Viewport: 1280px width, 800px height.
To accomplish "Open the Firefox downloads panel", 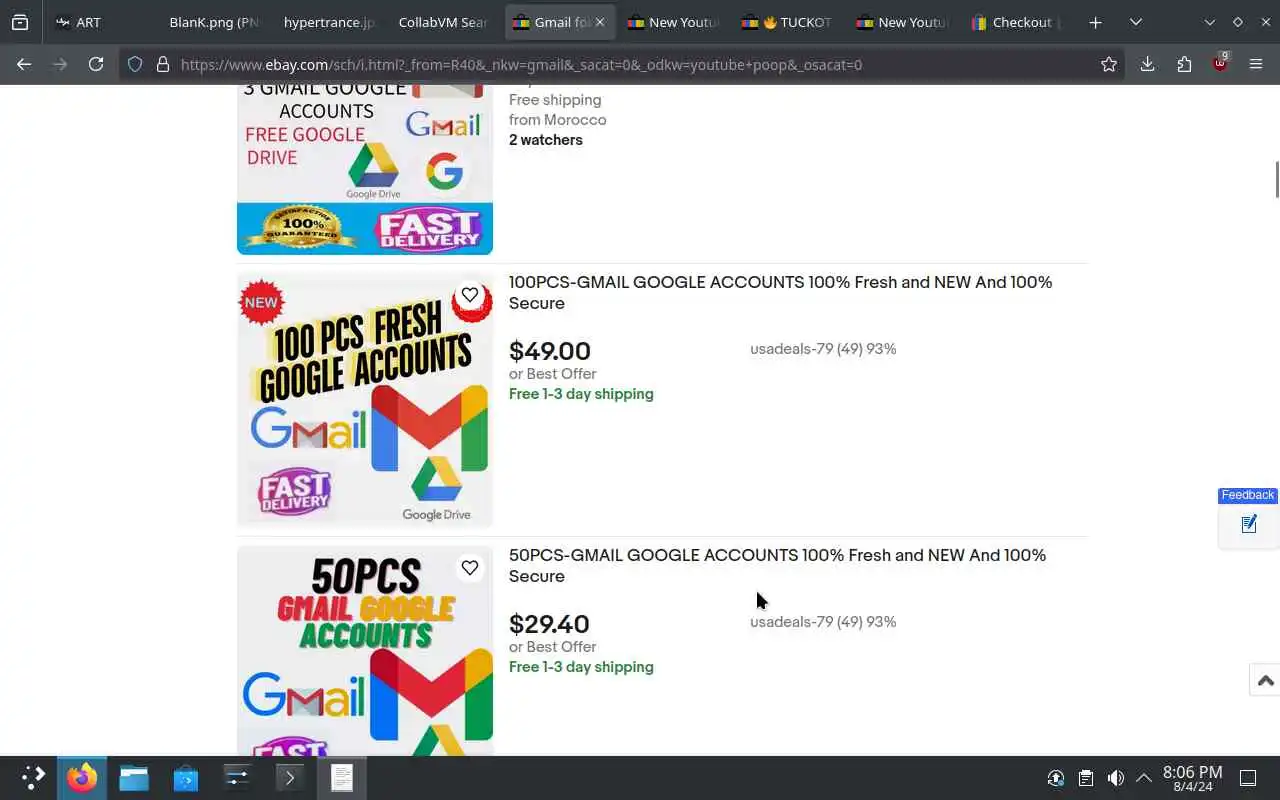I will point(1147,64).
